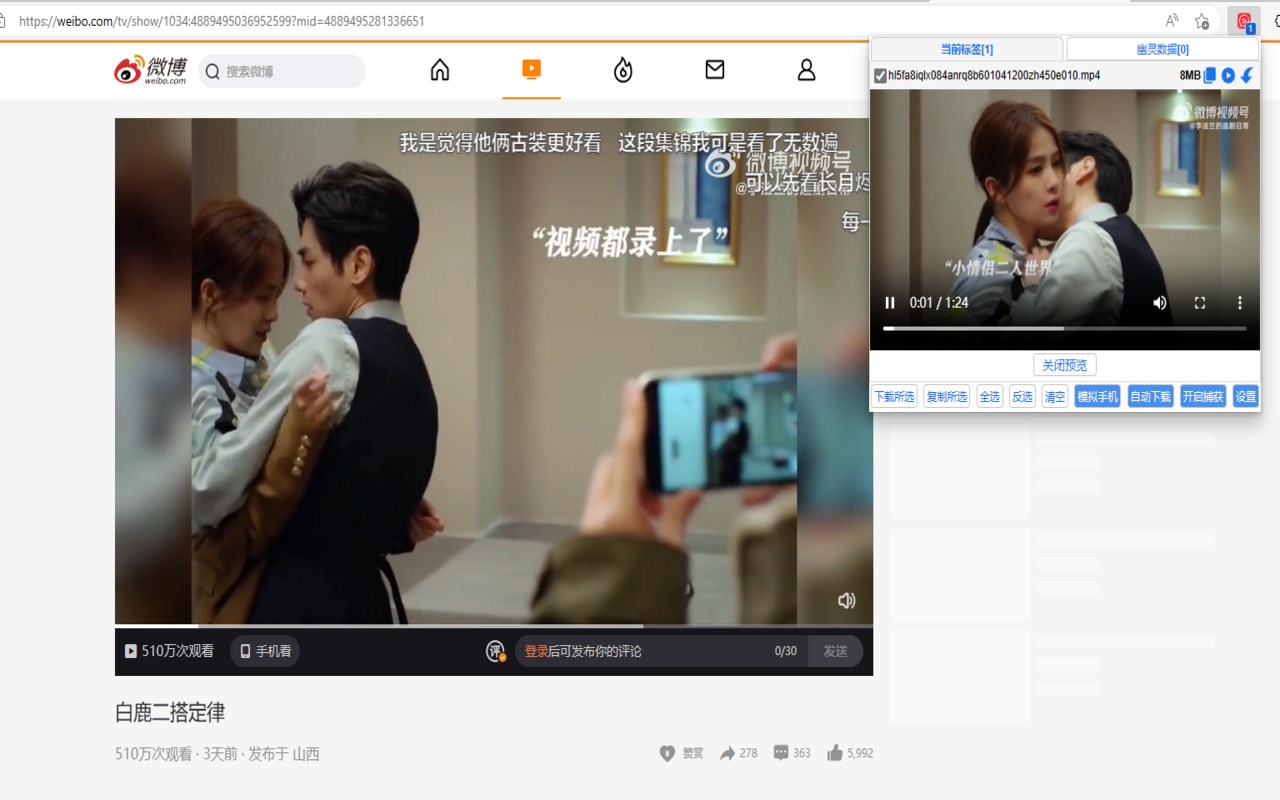1280x800 pixels.
Task: Open the preview video more options menu
Action: (1240, 303)
